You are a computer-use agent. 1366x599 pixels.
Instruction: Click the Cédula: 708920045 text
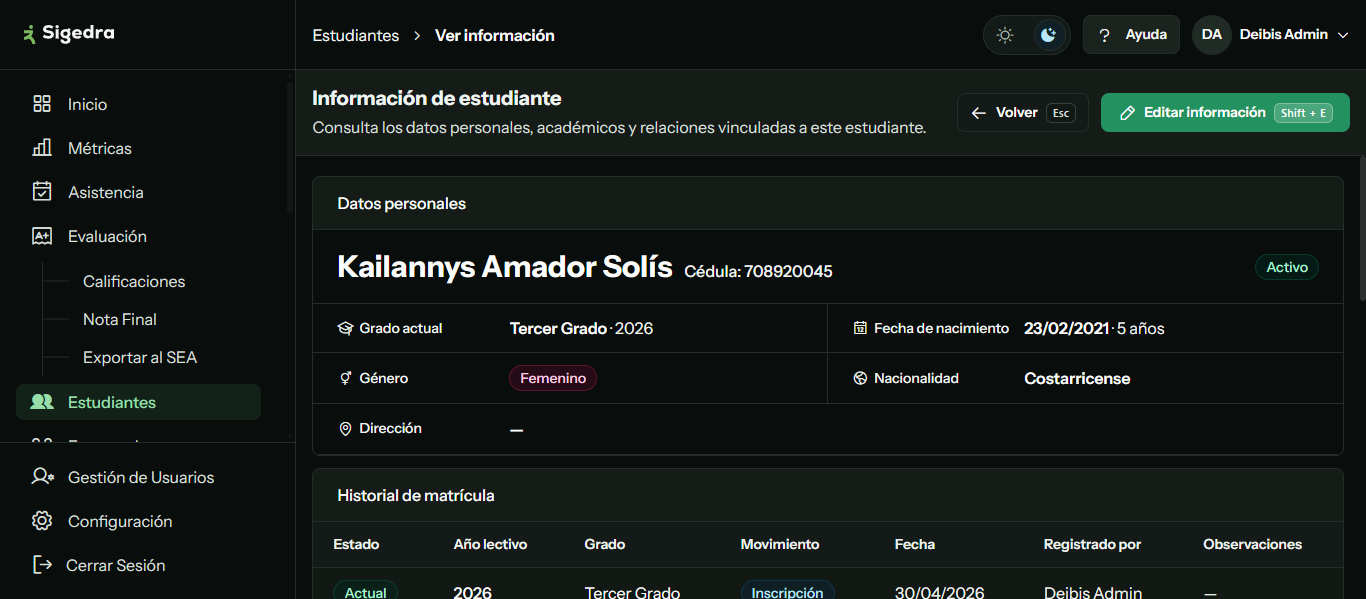click(758, 271)
